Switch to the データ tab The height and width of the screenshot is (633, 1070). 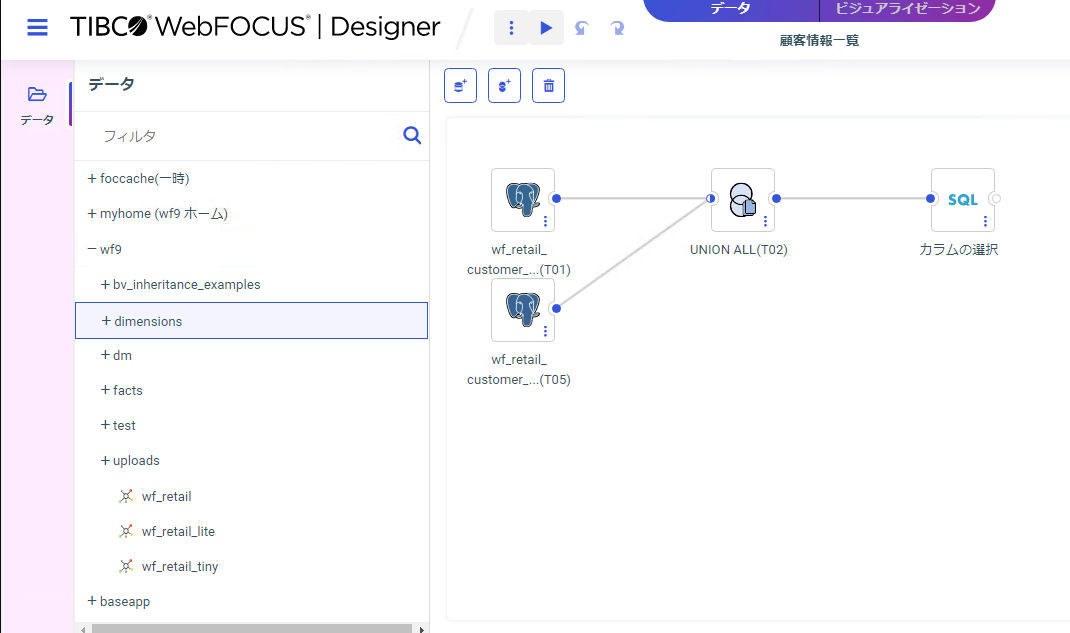[x=731, y=10]
